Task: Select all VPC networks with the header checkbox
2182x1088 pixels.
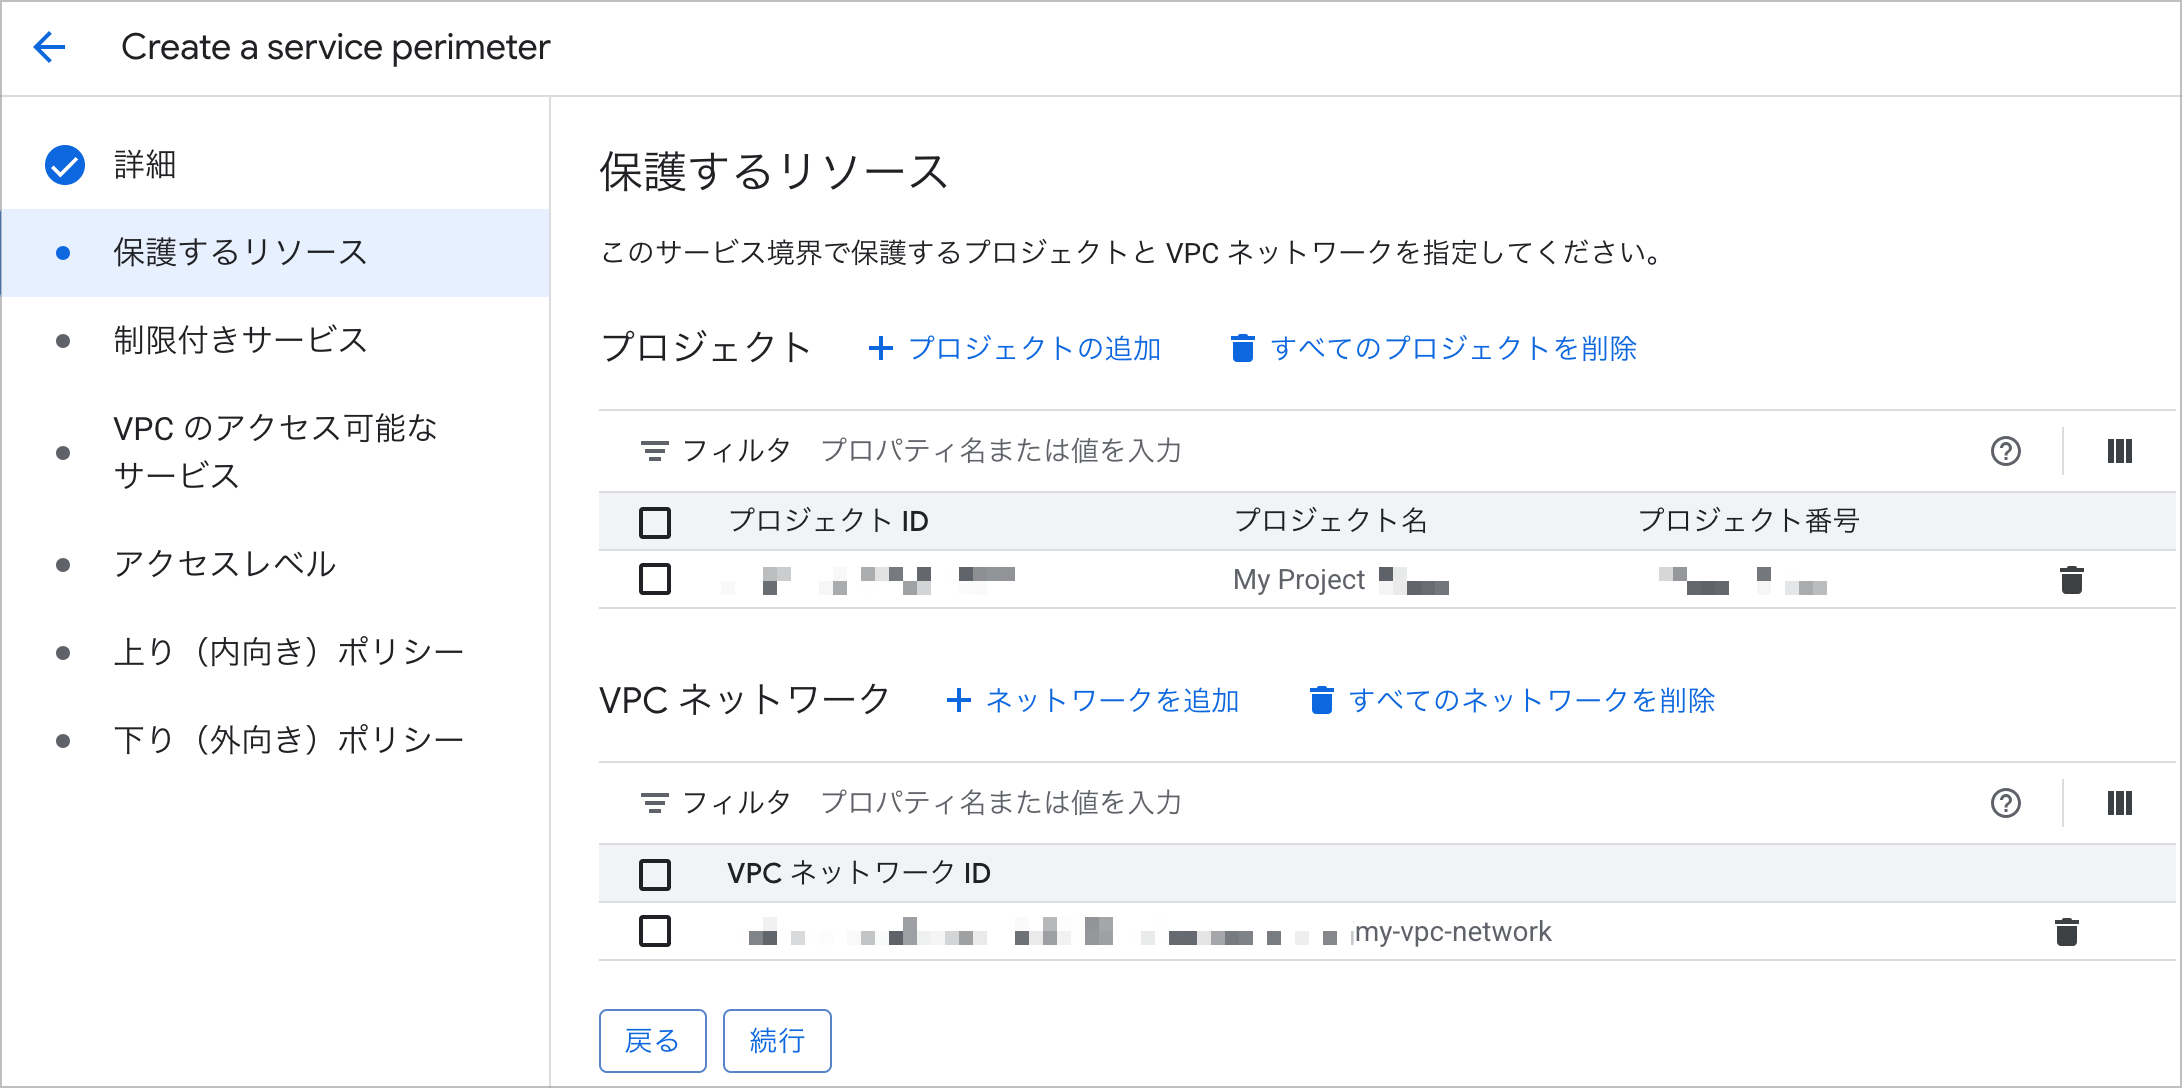Action: pyautogui.click(x=655, y=873)
